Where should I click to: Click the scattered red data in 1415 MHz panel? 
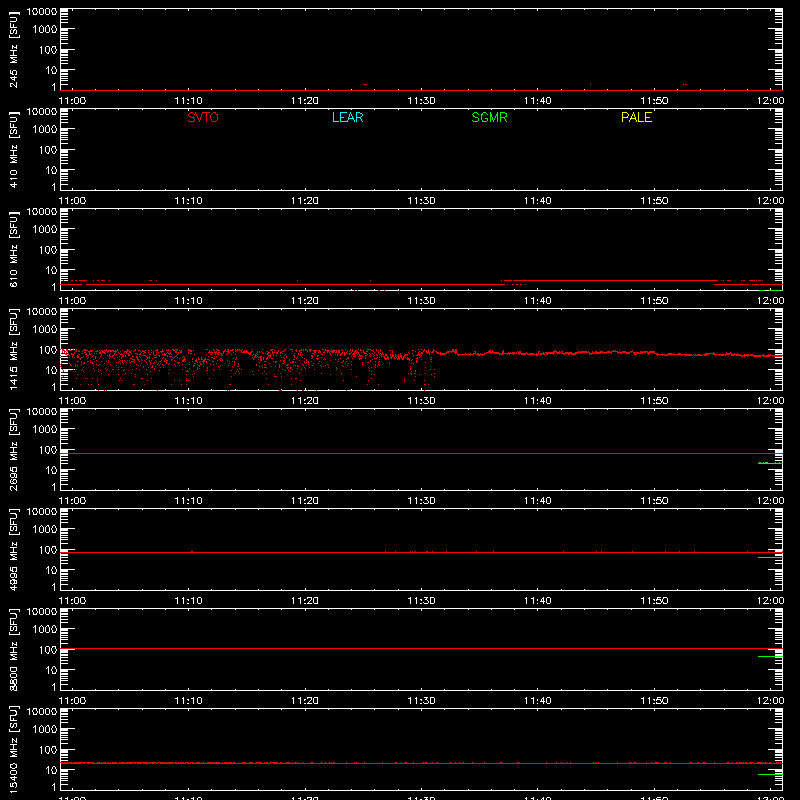click(x=247, y=368)
